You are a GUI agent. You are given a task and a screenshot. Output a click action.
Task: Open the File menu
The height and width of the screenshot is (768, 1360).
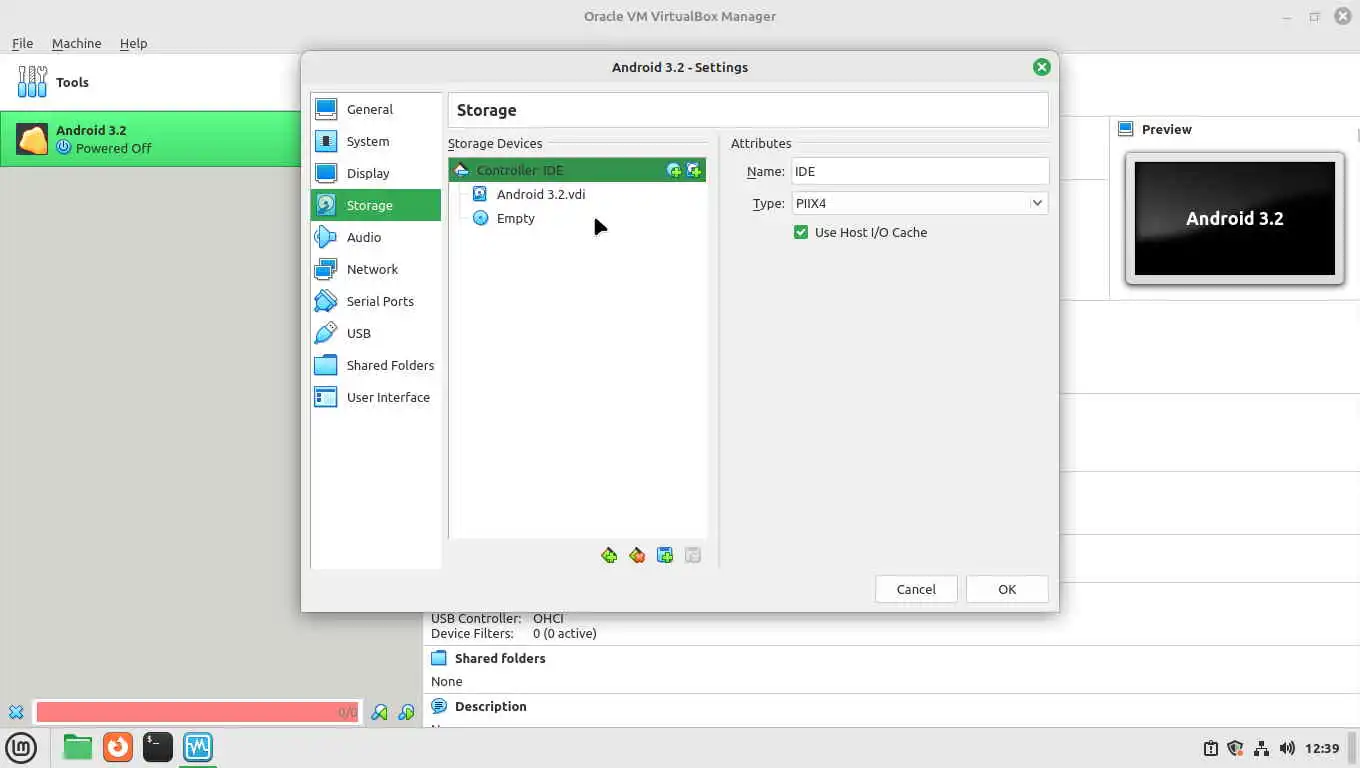coord(23,43)
